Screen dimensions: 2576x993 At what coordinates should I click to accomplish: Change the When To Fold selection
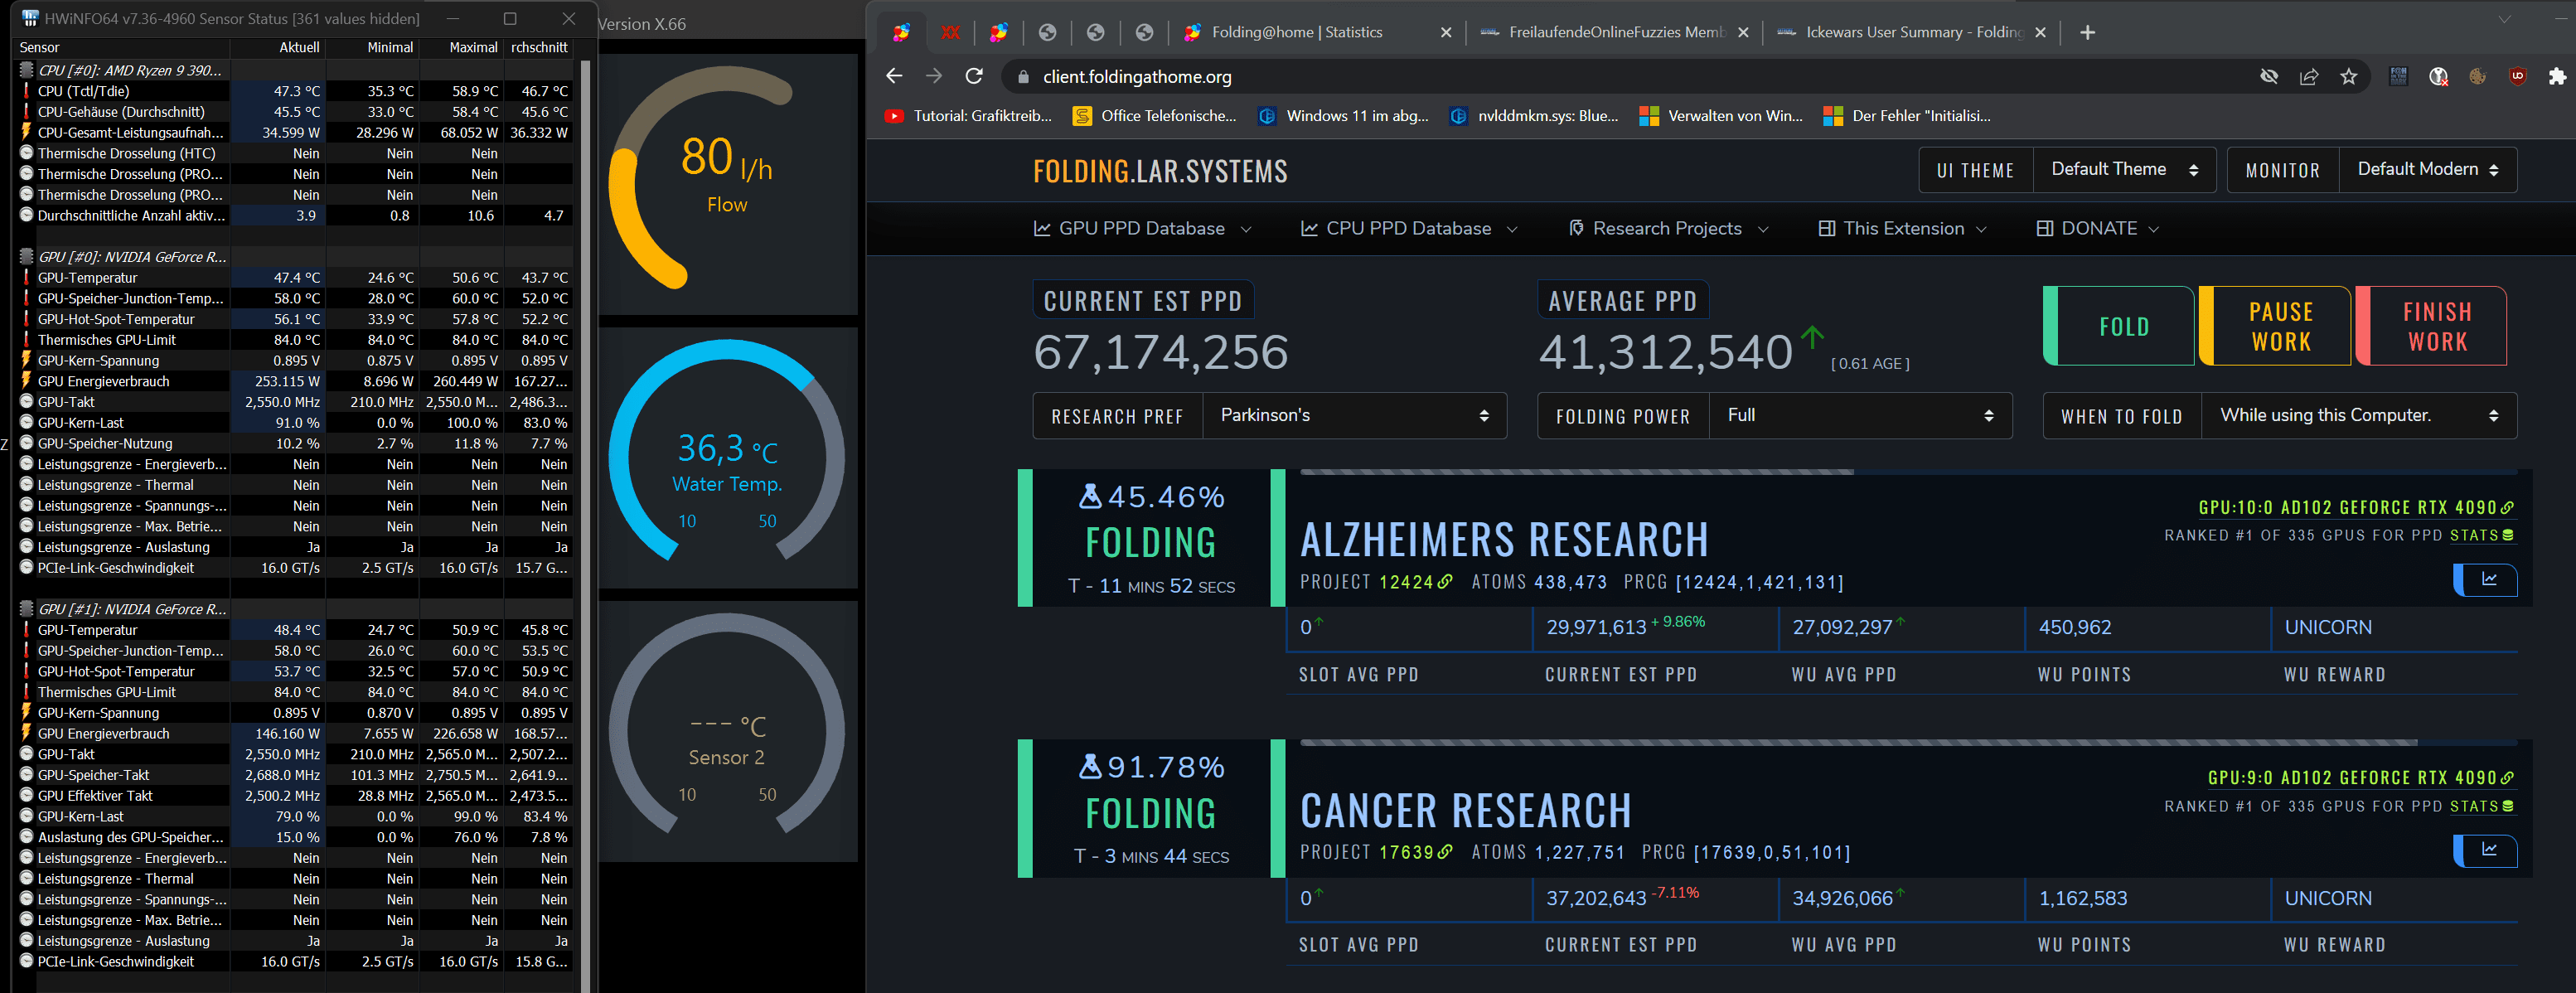[x=2357, y=416]
